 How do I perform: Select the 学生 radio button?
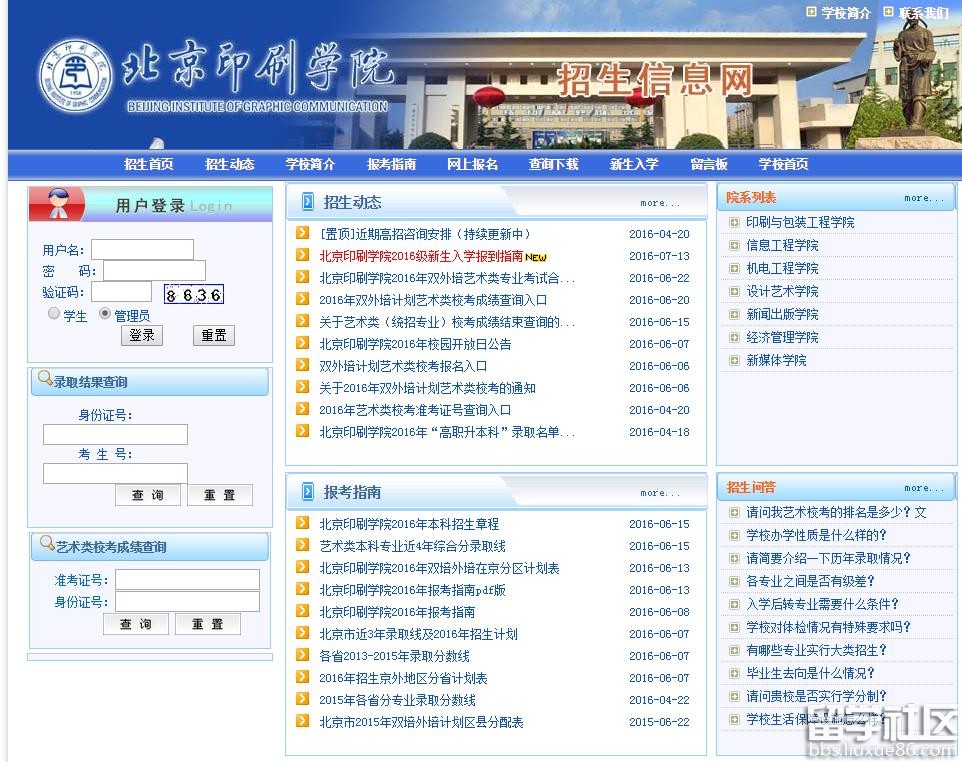[54, 314]
